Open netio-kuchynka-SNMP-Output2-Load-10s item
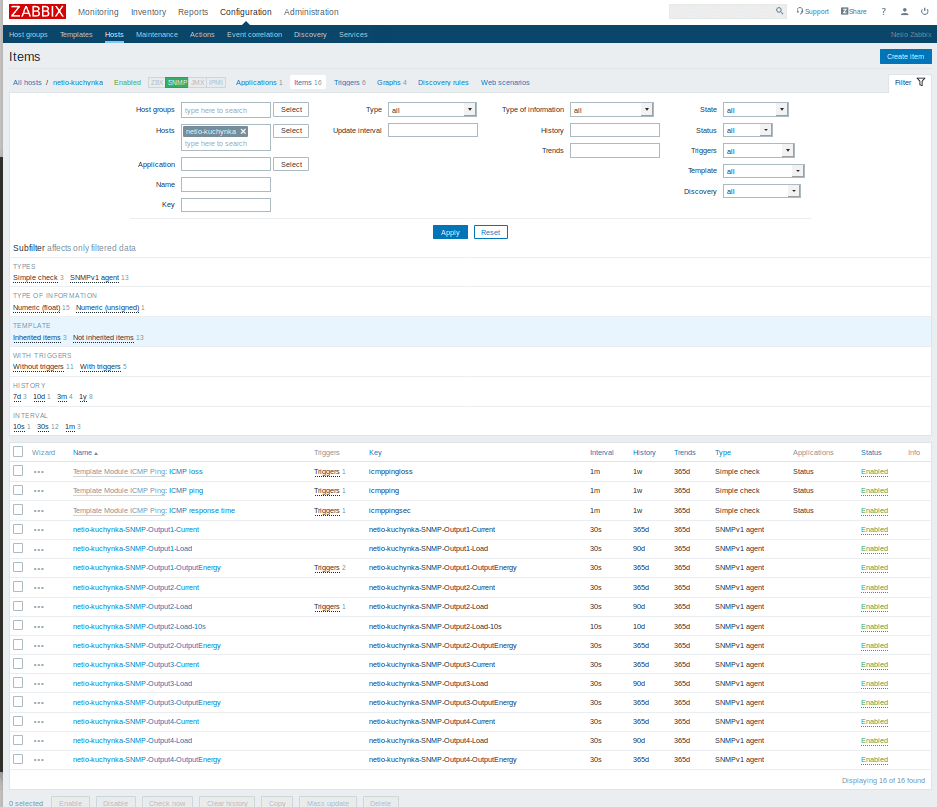The width and height of the screenshot is (937, 807). coord(139,626)
